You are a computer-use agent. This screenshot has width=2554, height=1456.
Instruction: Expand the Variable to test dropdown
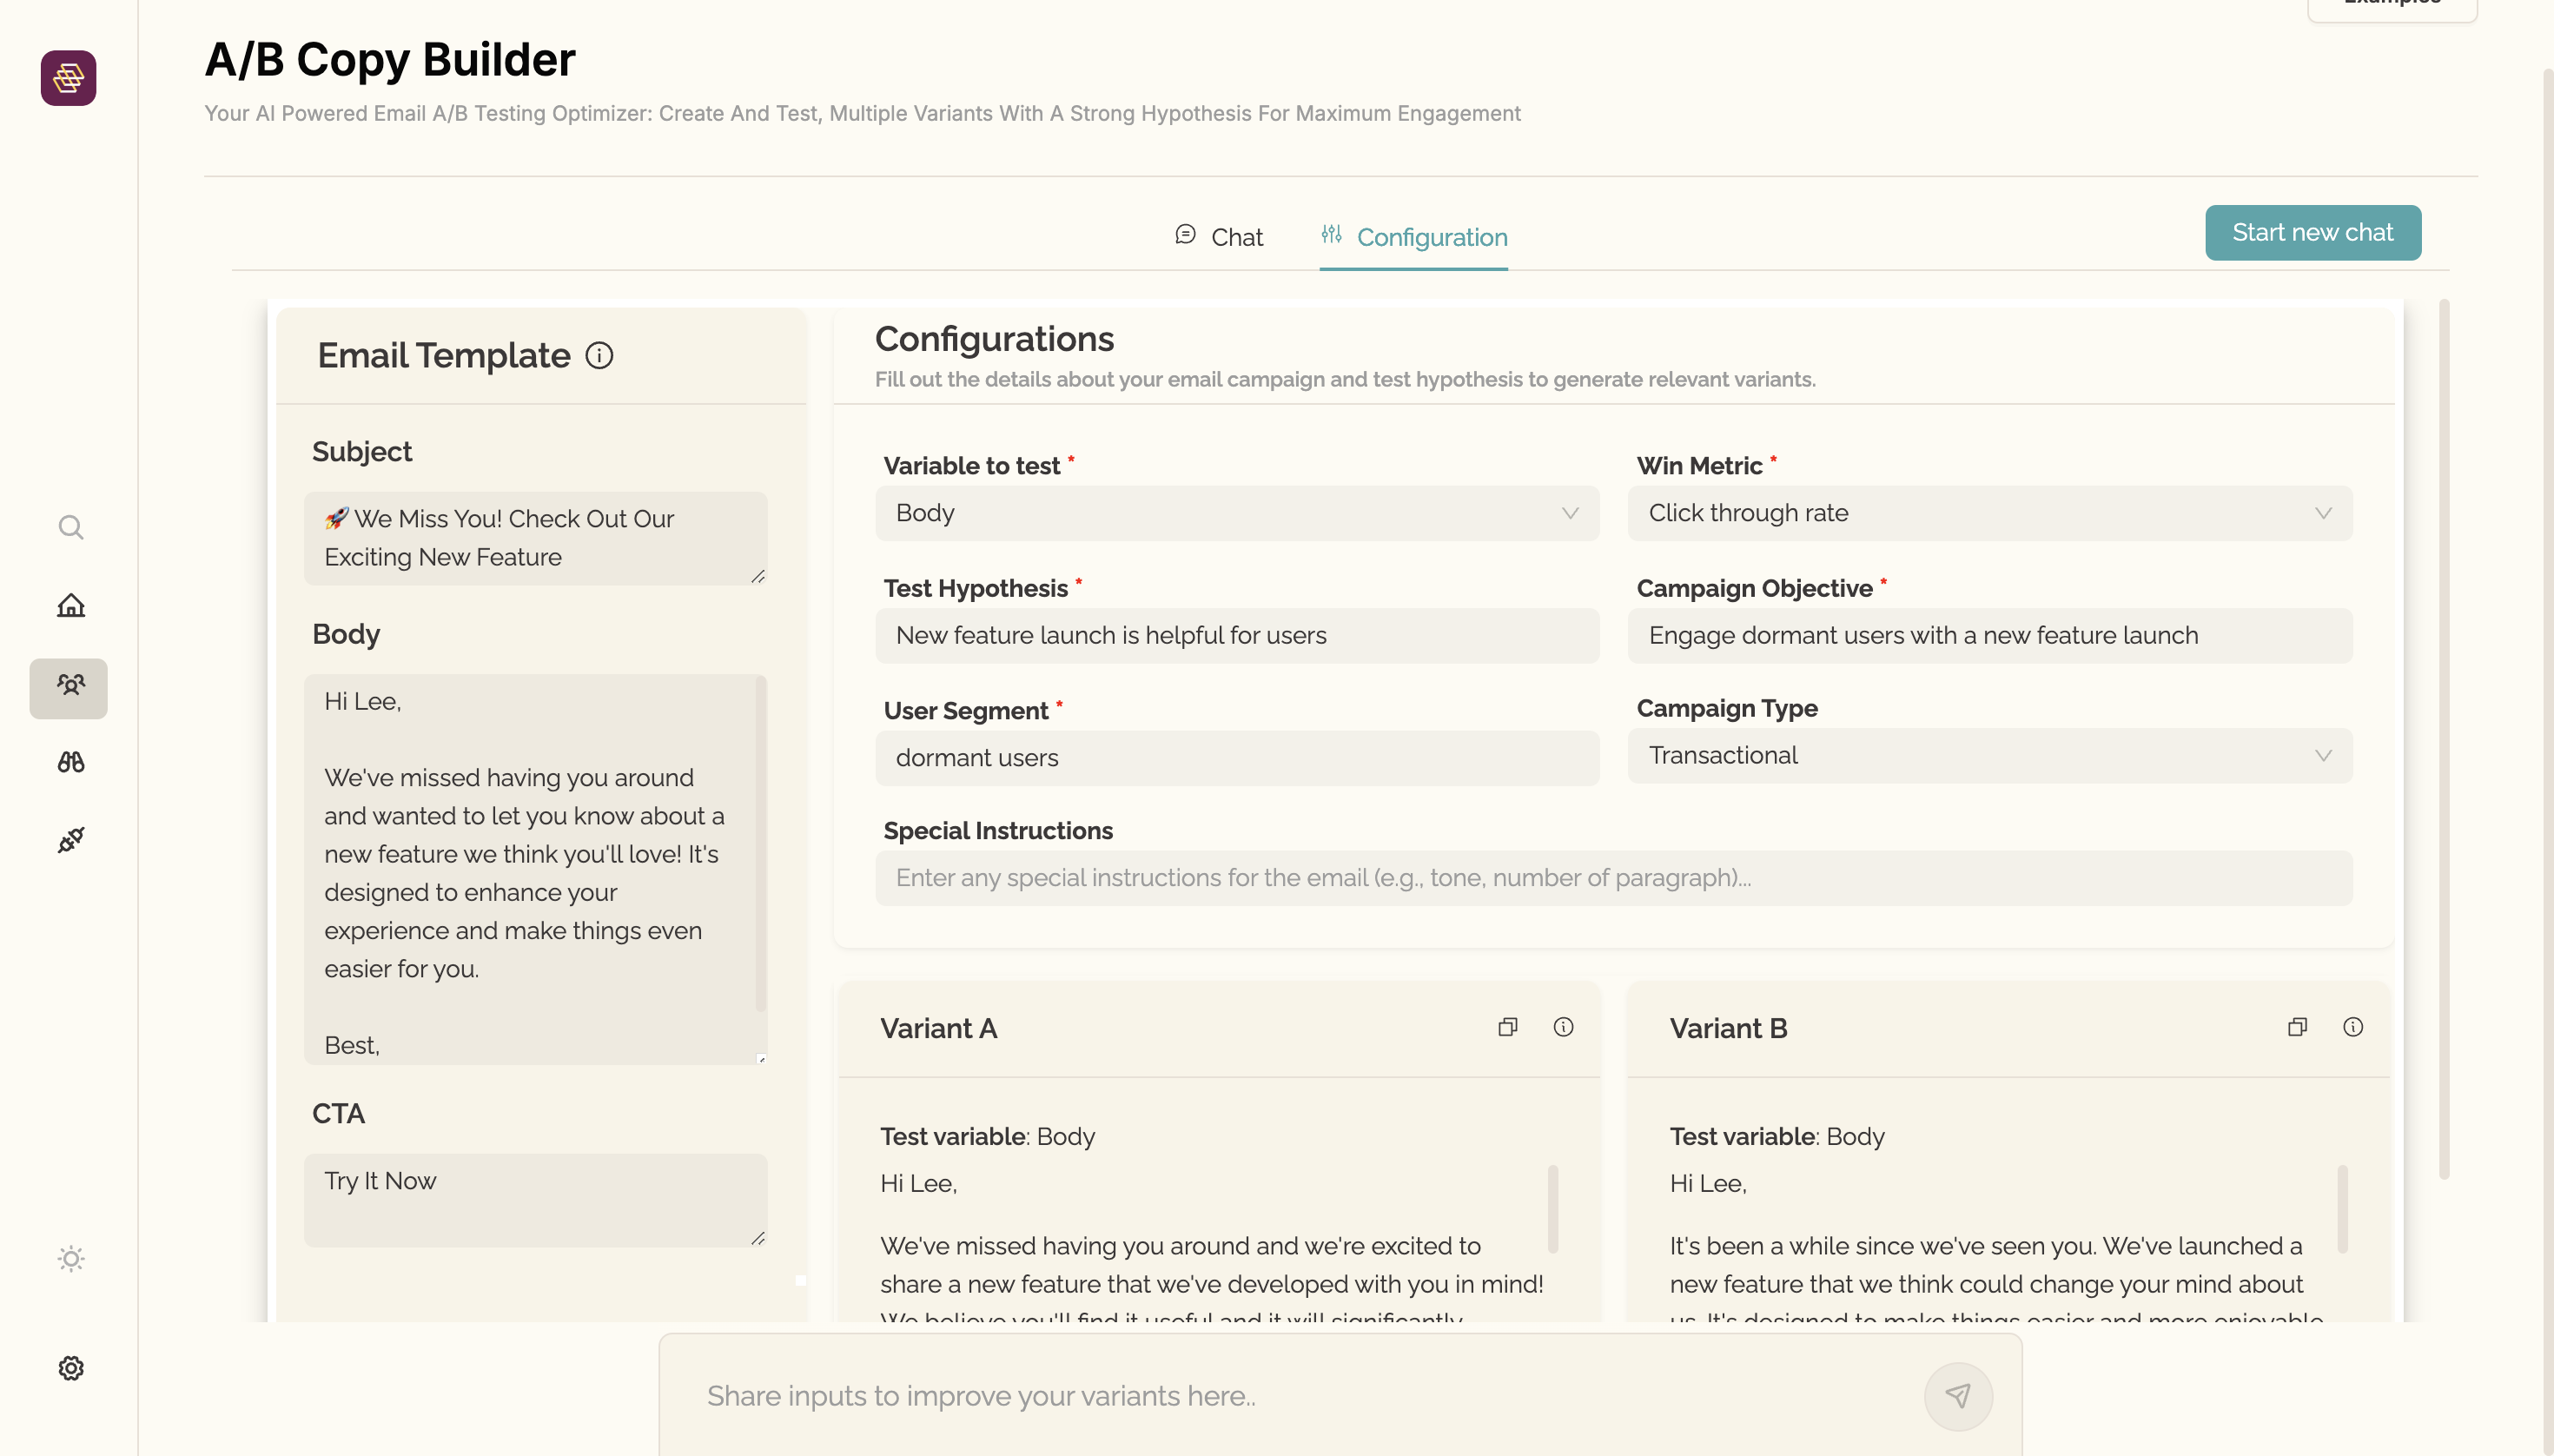click(1237, 513)
